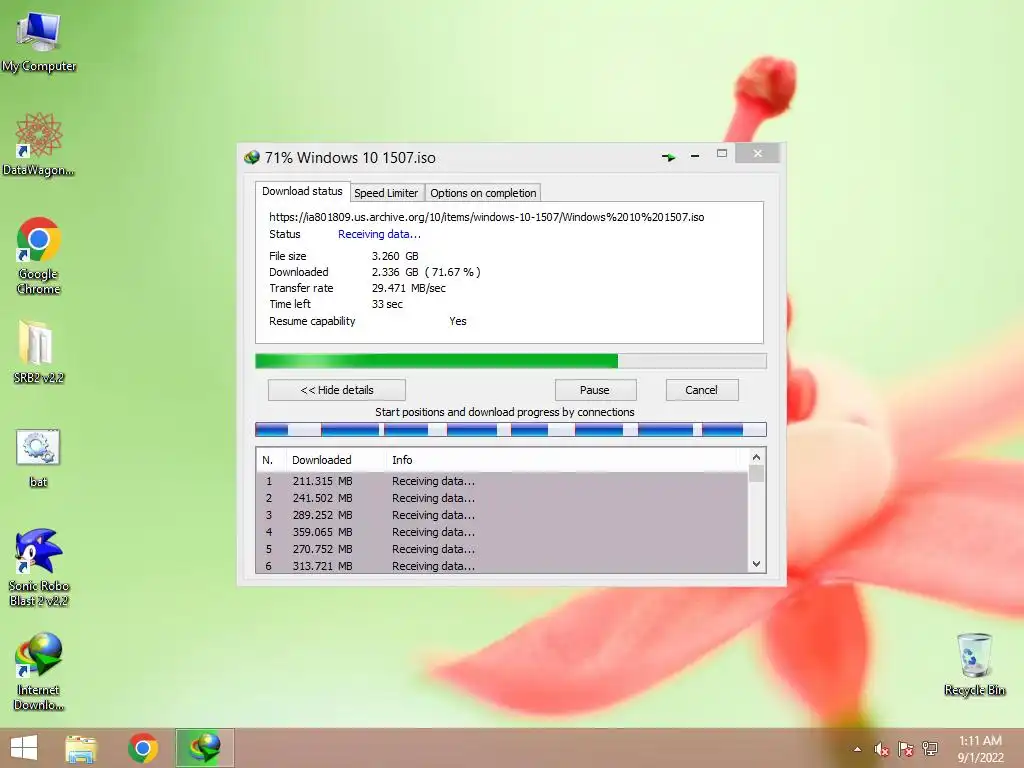Click the network tray icon

click(930, 749)
